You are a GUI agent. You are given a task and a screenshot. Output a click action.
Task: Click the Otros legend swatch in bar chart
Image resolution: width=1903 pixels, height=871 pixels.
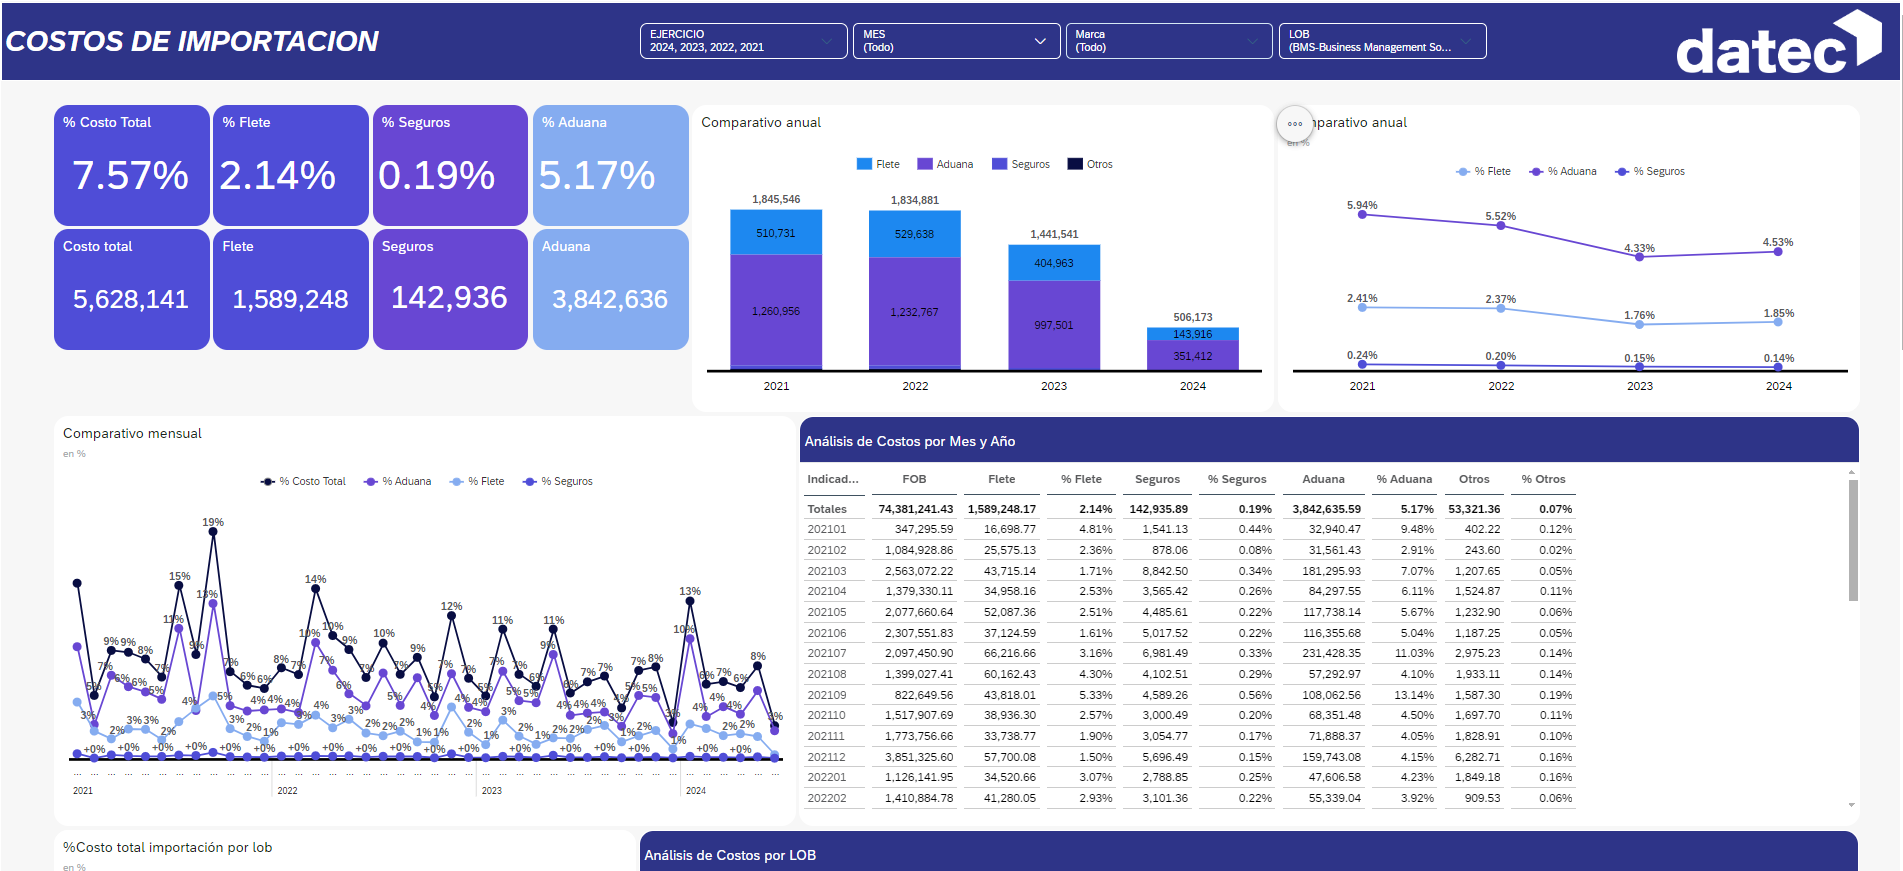point(1075,164)
